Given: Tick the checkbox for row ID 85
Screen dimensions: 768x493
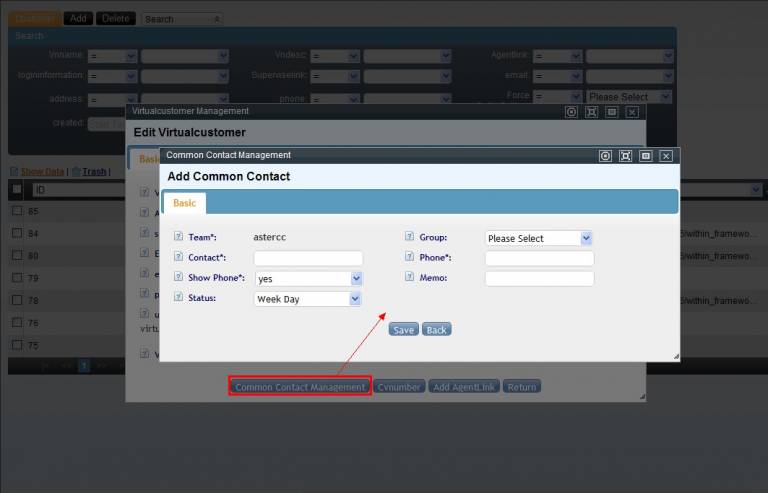Looking at the screenshot, I should [x=17, y=211].
